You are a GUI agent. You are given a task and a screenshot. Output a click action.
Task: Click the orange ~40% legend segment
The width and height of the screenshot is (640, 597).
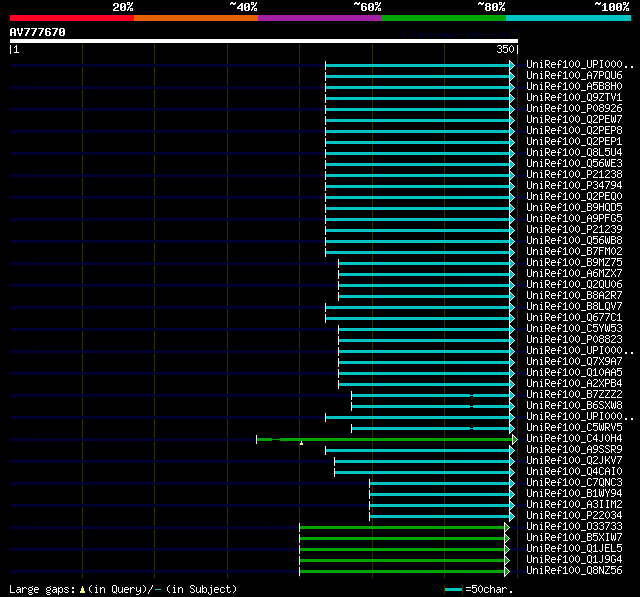196,18
